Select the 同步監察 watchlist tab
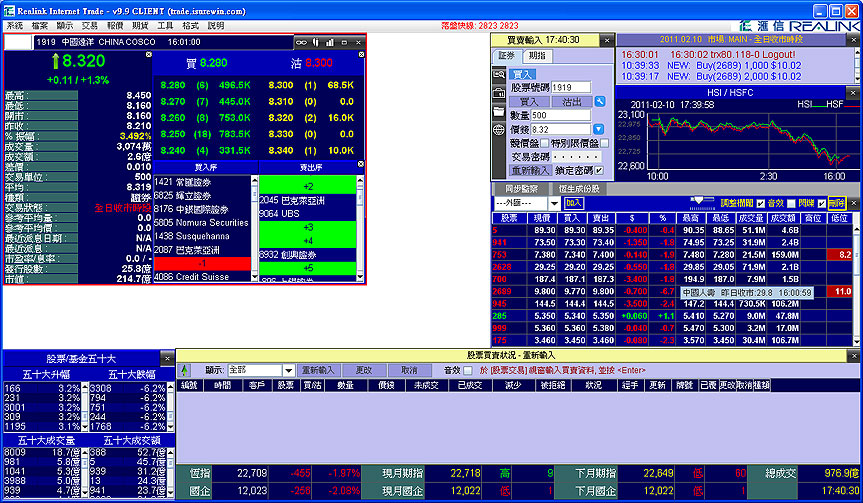863x503 pixels. [x=521, y=189]
